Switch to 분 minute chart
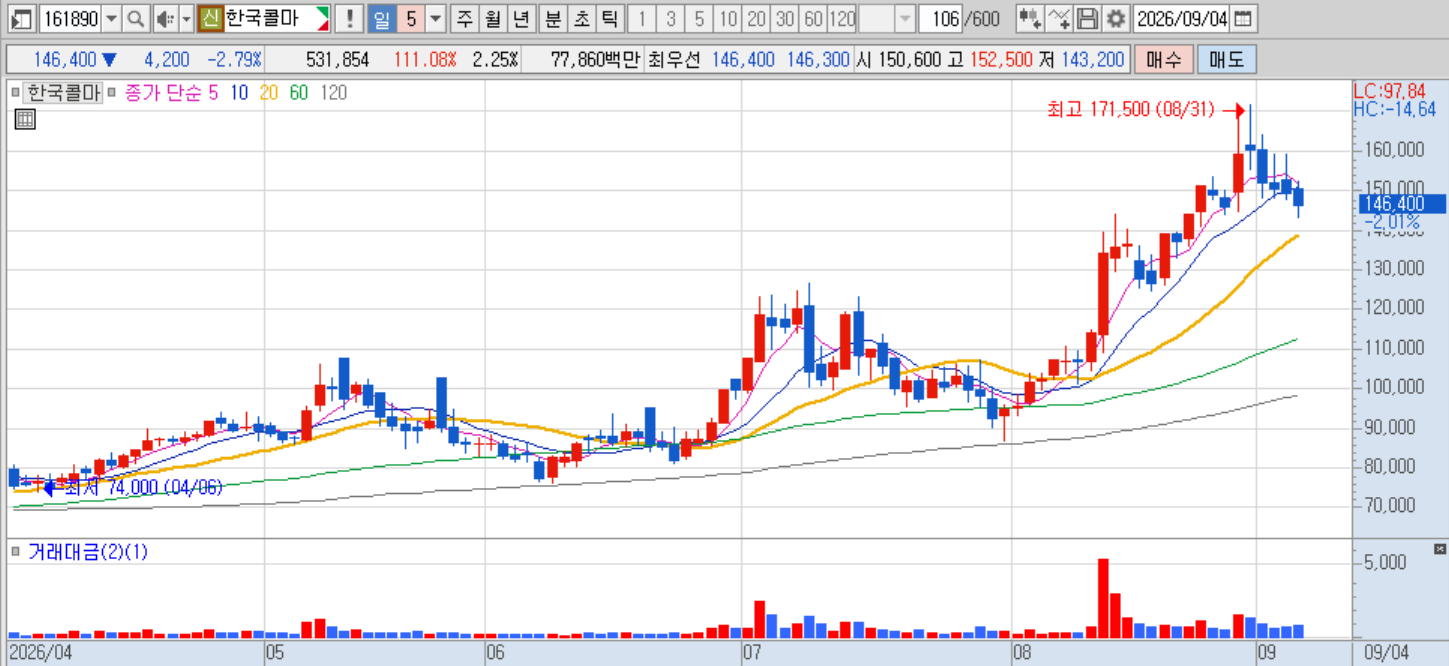Image resolution: width=1449 pixels, height=666 pixels. pyautogui.click(x=553, y=18)
